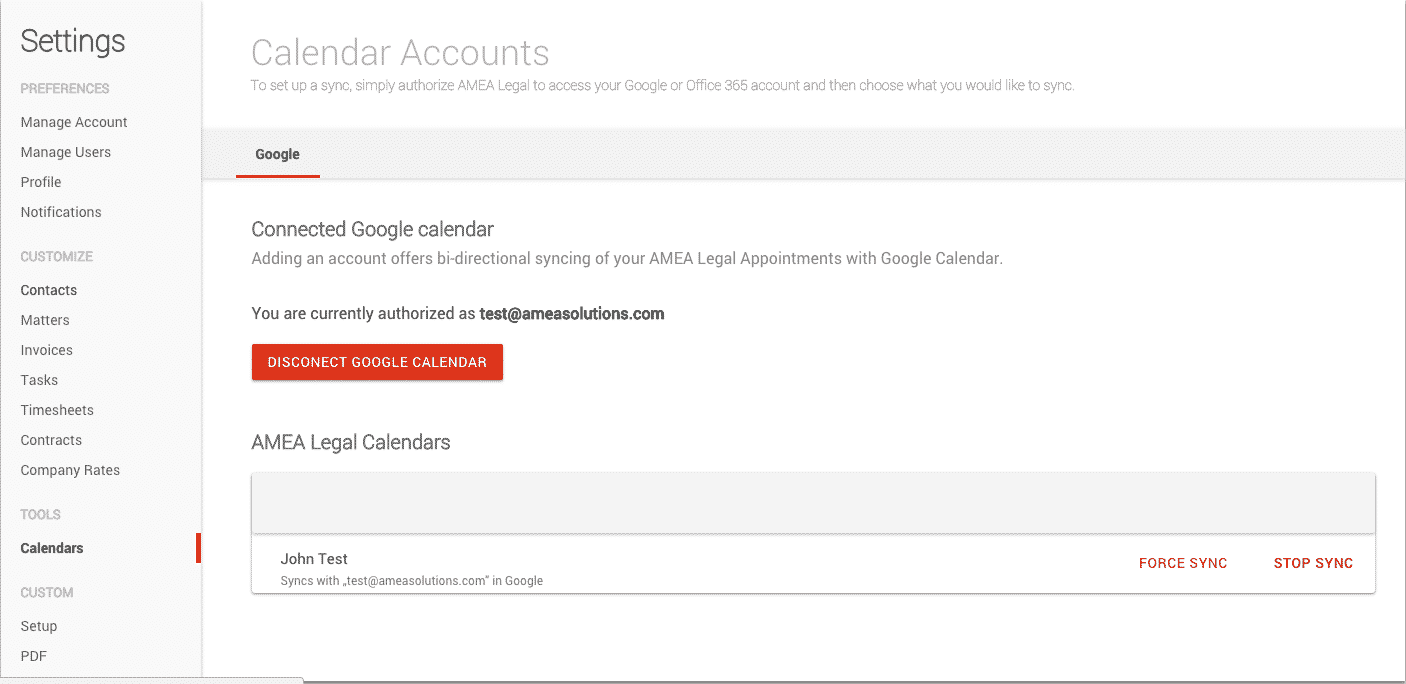Stop sync for John Test calendar
This screenshot has height=684, width=1406.
point(1313,563)
